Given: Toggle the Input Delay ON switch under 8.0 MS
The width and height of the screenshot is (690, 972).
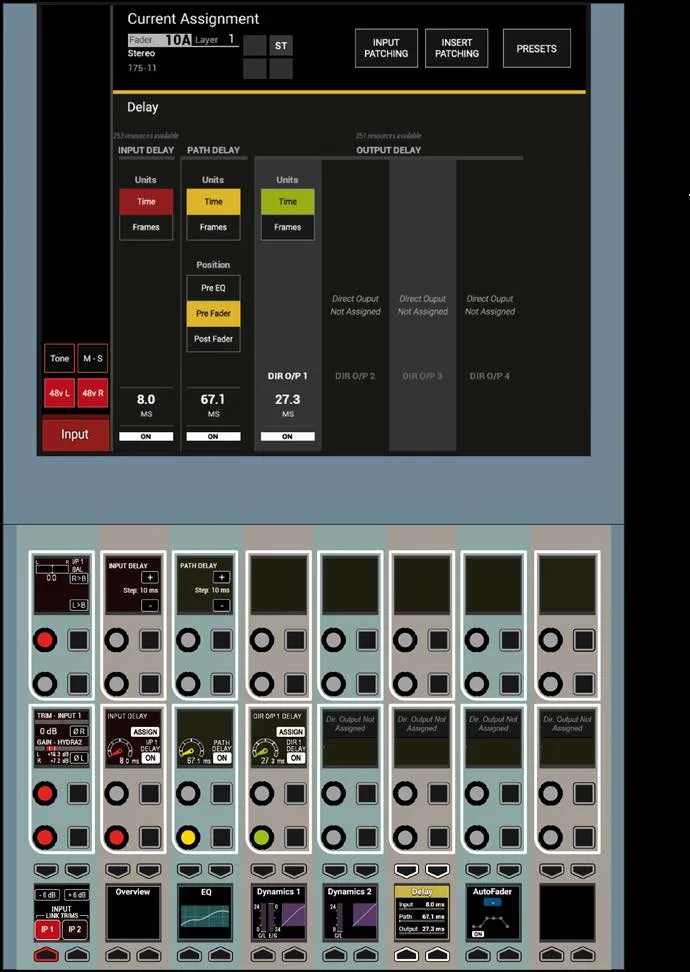Looking at the screenshot, I should (146, 436).
